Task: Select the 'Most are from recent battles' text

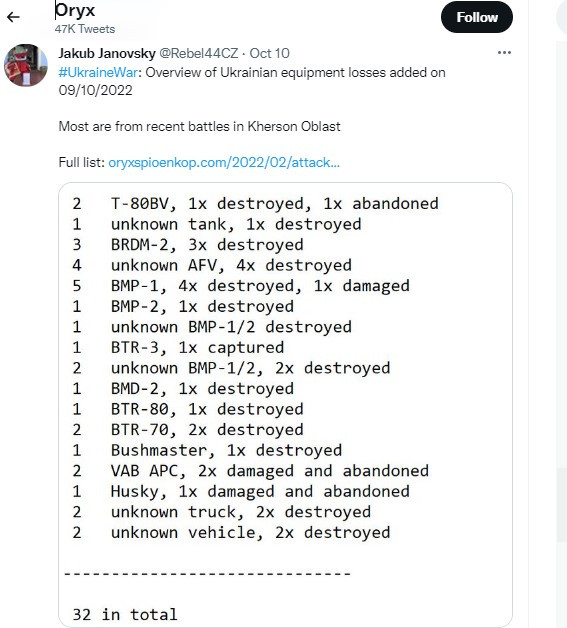Action: (x=199, y=127)
